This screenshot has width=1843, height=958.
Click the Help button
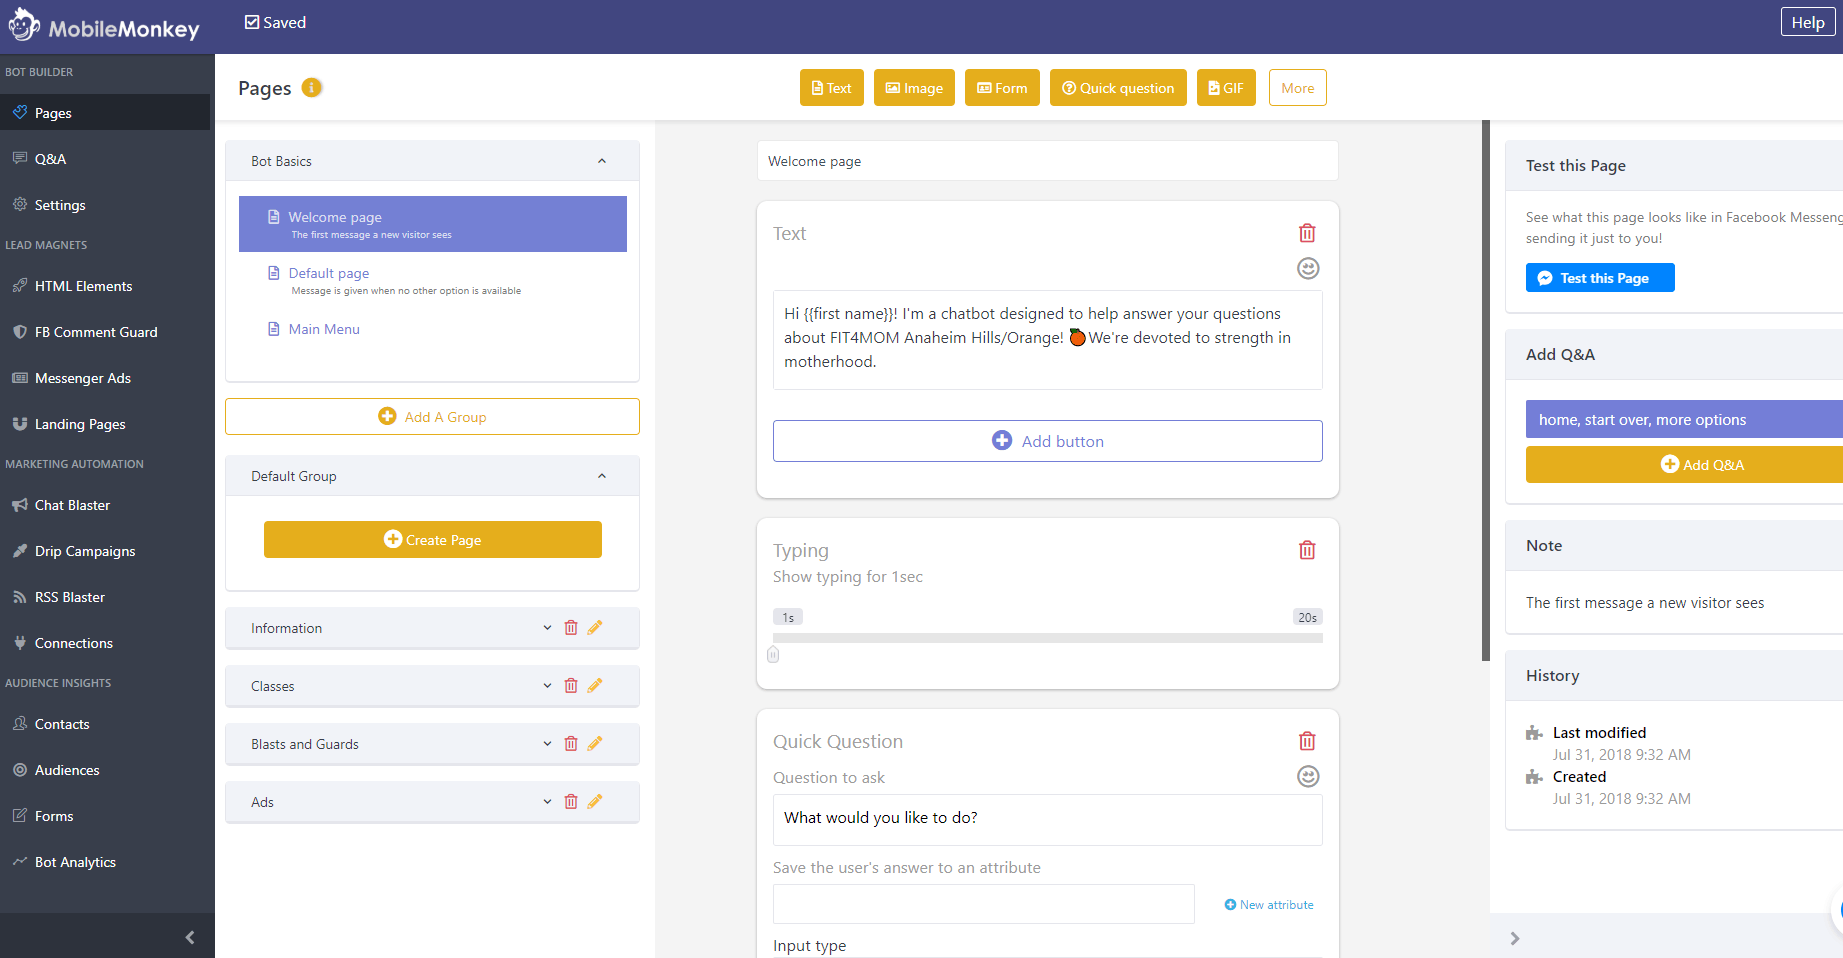pyautogui.click(x=1808, y=22)
